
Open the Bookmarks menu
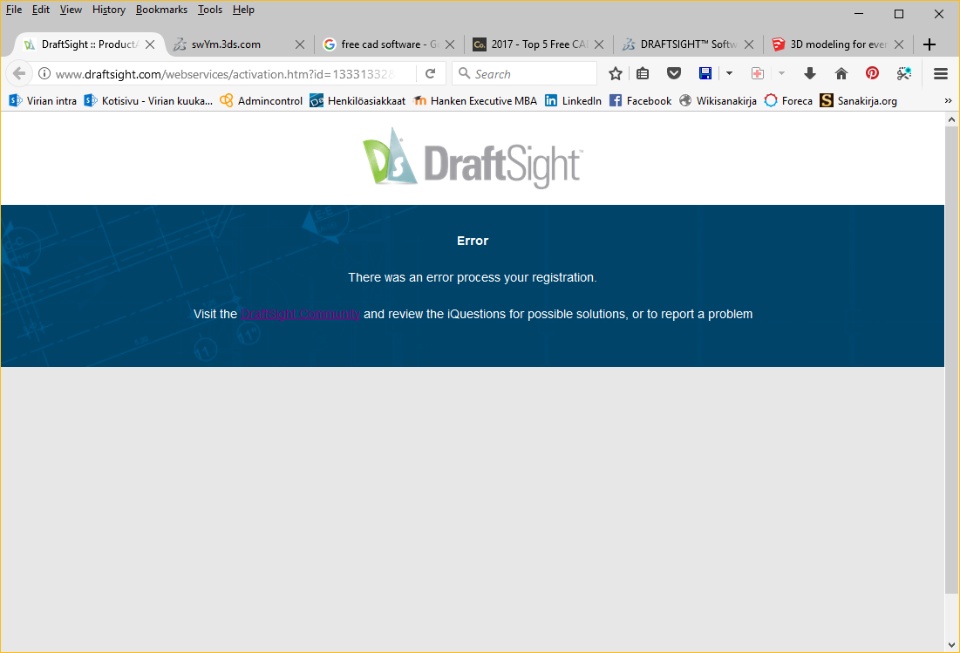pyautogui.click(x=162, y=10)
